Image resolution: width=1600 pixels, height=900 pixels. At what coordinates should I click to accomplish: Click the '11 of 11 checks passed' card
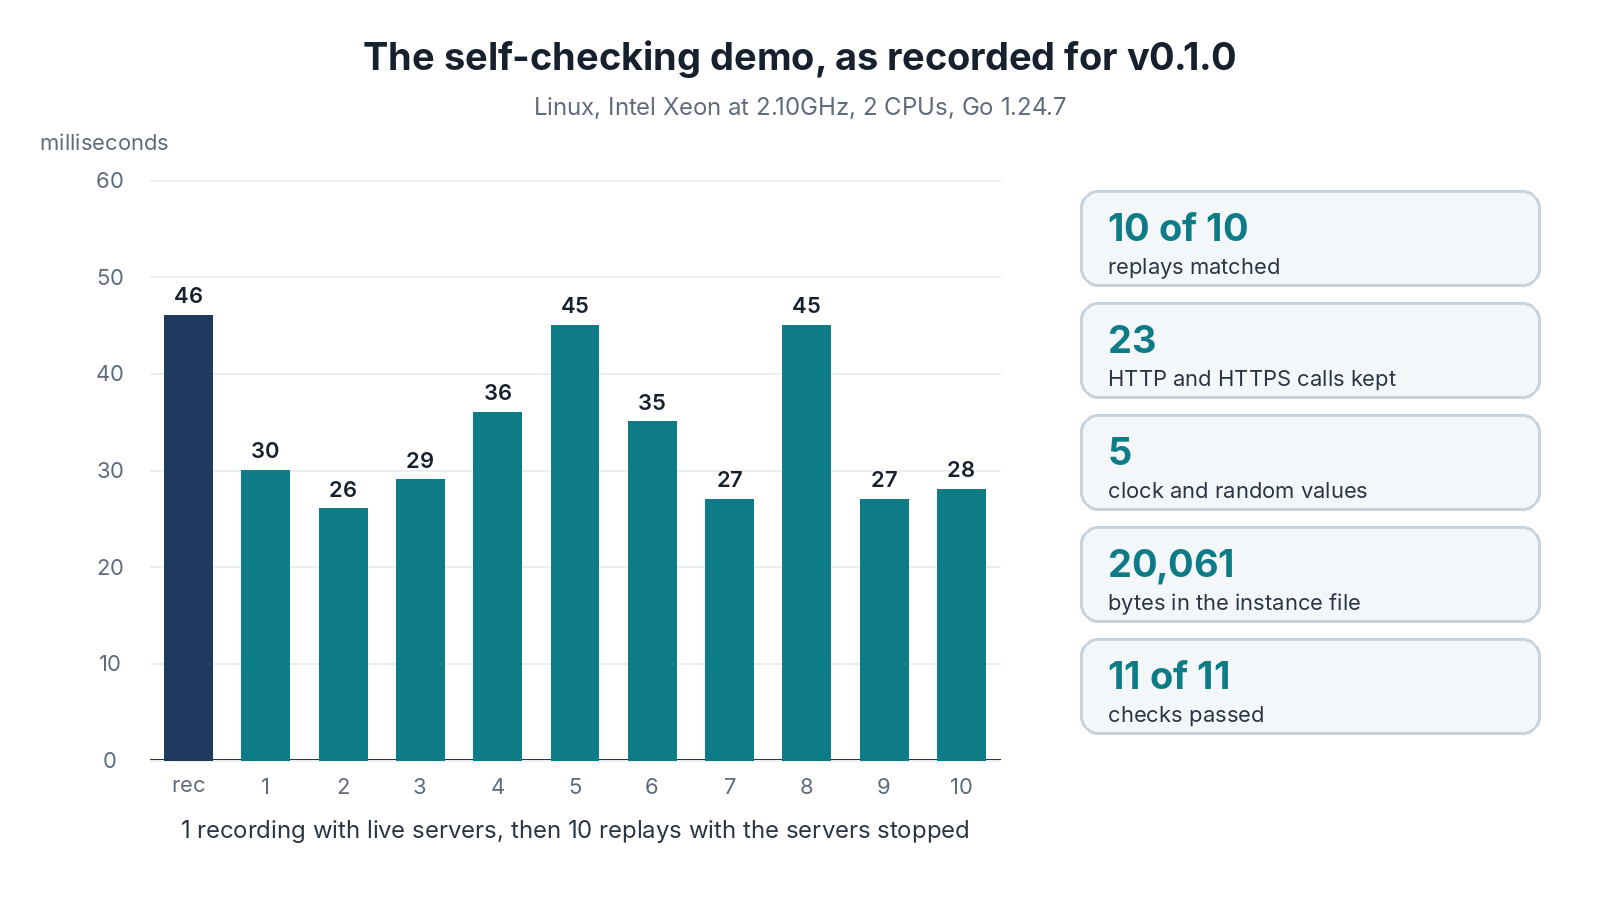point(1310,687)
